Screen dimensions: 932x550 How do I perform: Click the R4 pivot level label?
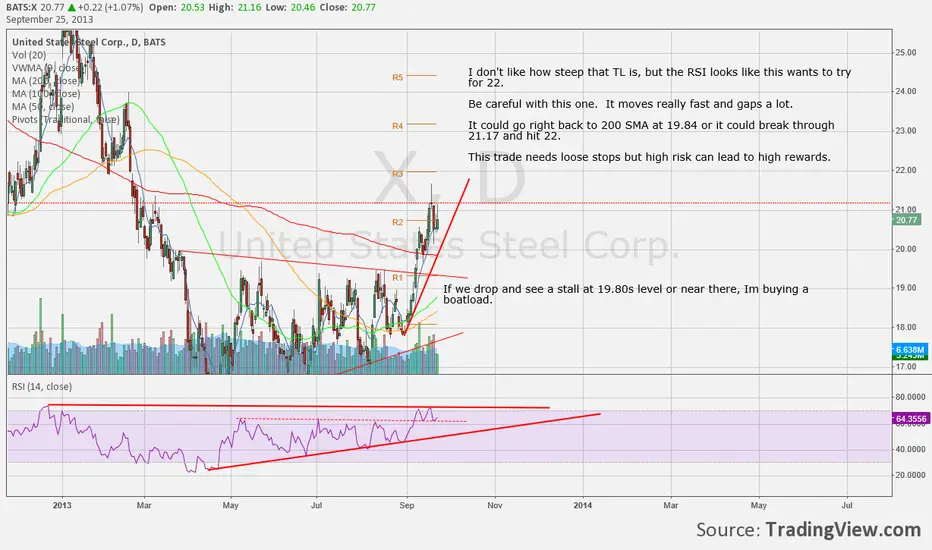click(398, 126)
